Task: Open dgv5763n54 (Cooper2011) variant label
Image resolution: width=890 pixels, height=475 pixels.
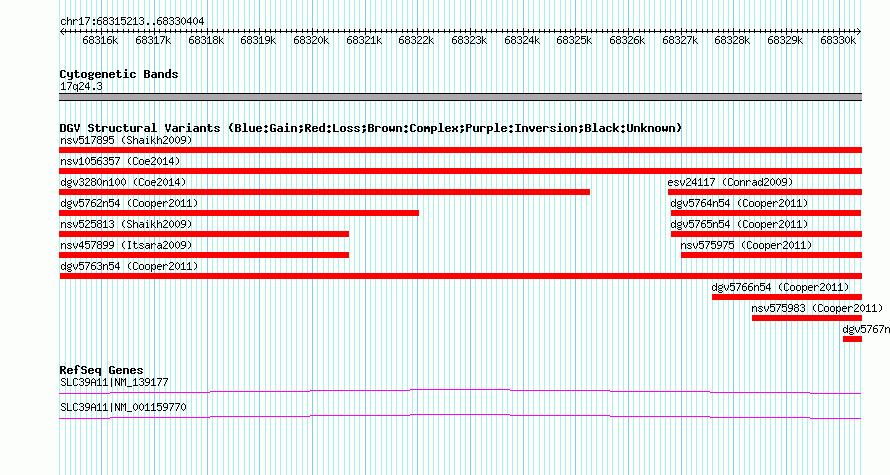Action: (129, 266)
